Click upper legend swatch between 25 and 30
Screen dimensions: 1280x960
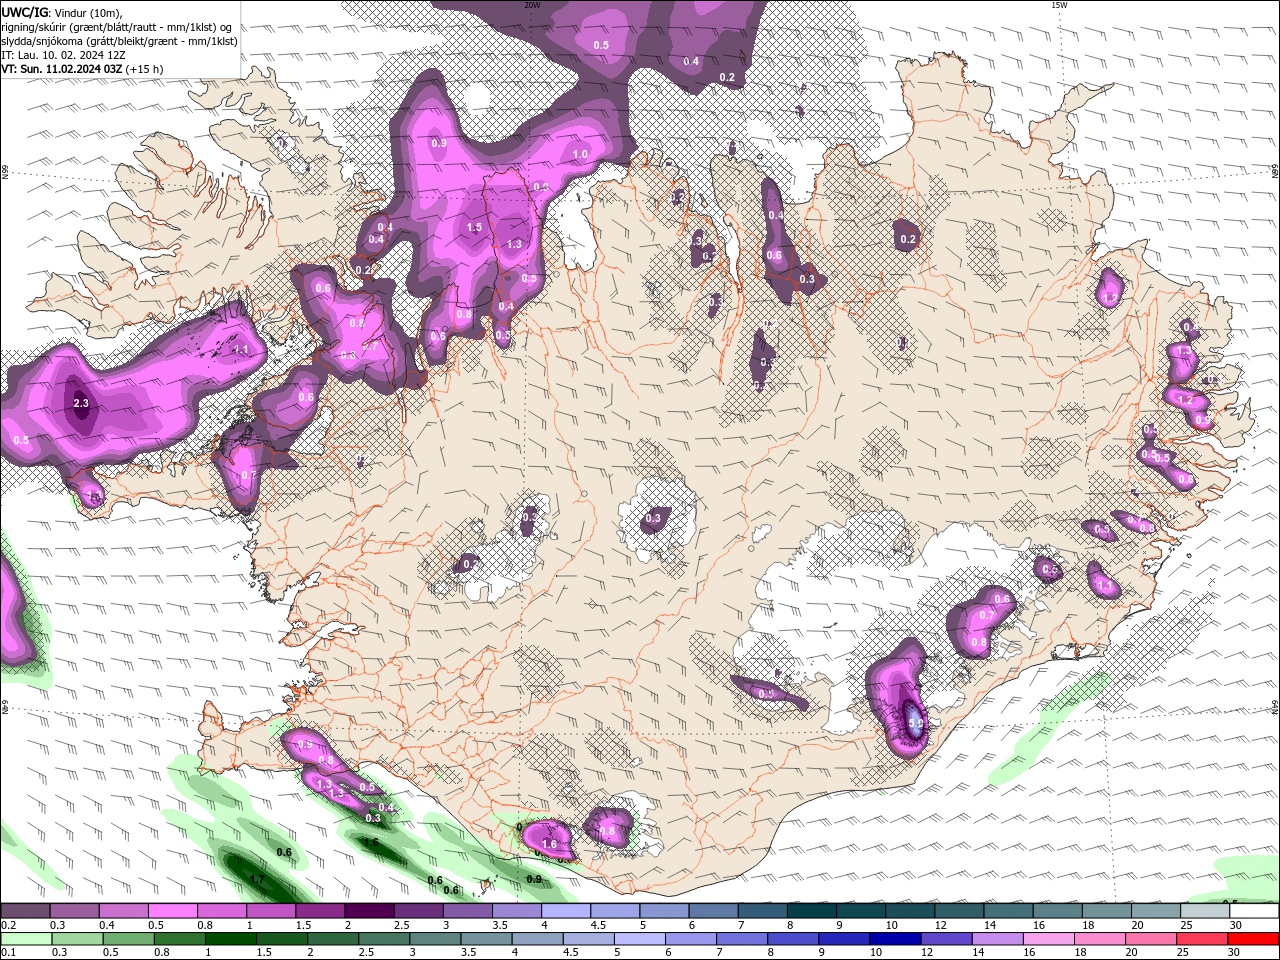click(x=1205, y=911)
